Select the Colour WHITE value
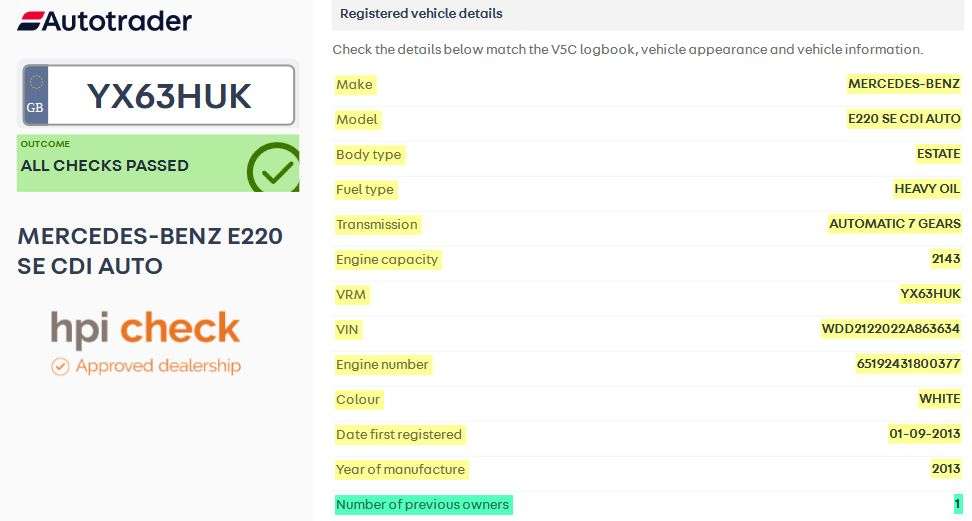The image size is (972, 521). pyautogui.click(x=939, y=399)
